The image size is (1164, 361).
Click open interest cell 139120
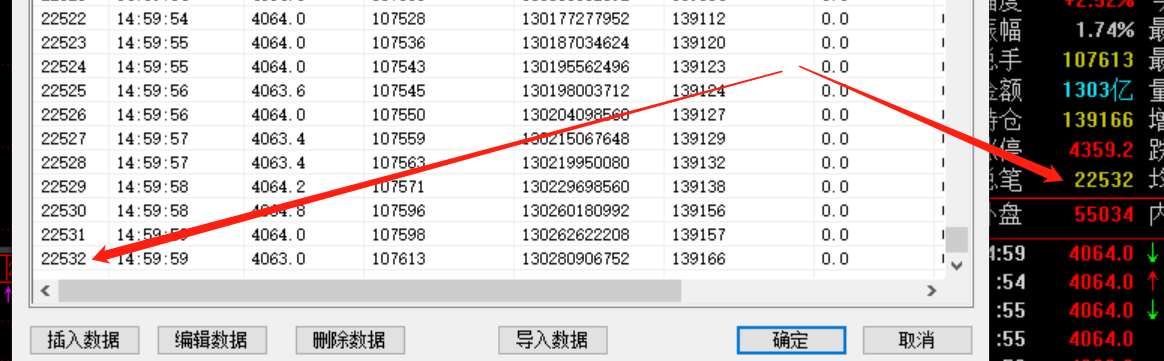(x=699, y=42)
